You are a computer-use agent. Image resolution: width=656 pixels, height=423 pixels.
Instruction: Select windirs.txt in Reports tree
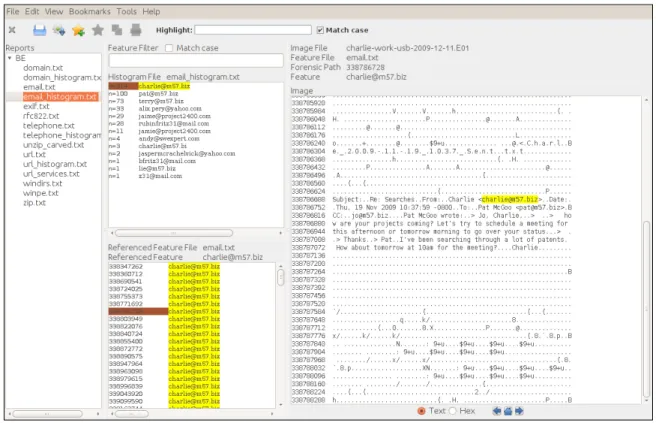[42, 183]
